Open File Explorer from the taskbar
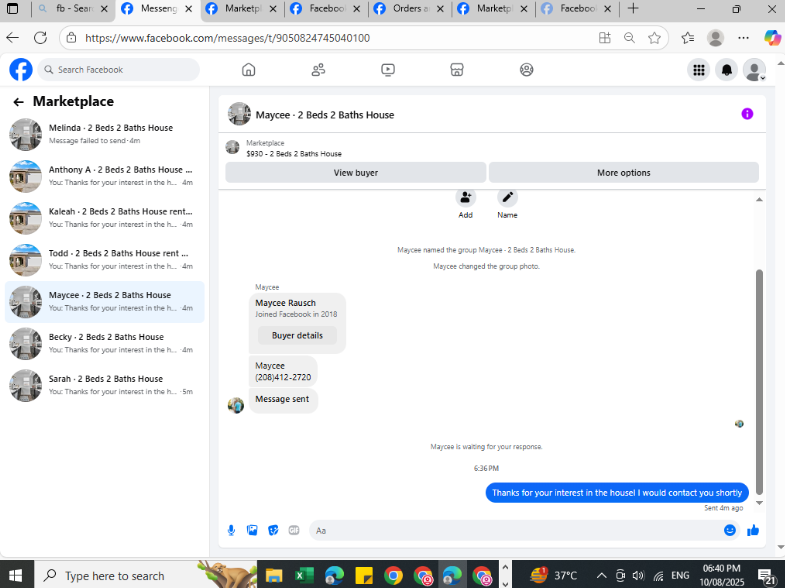This screenshot has width=785, height=588. pyautogui.click(x=274, y=575)
